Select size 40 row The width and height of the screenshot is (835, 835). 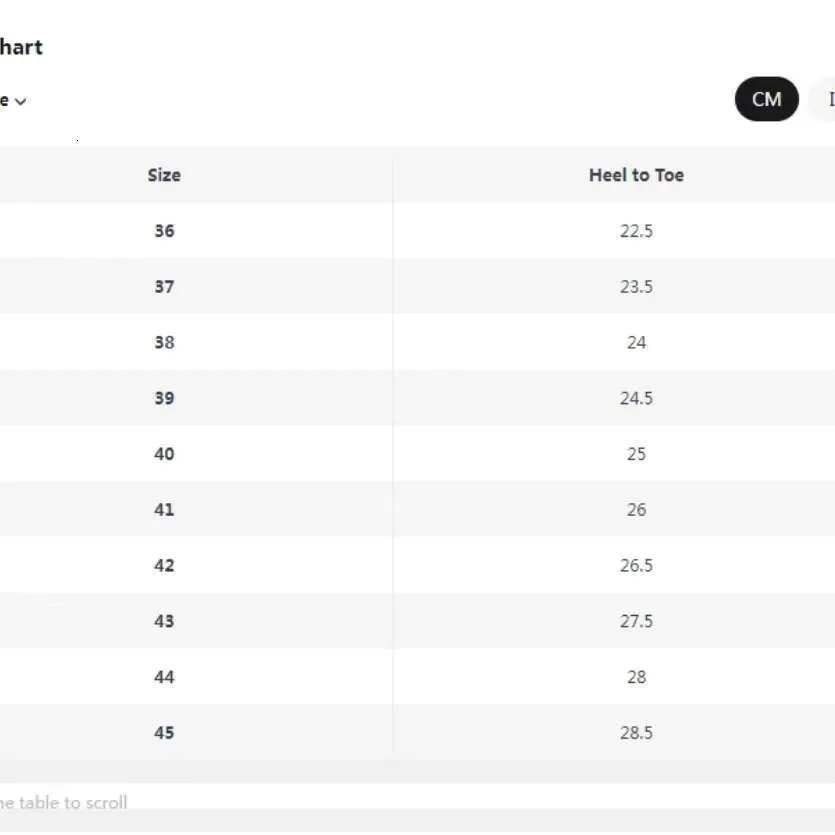pyautogui.click(x=418, y=454)
